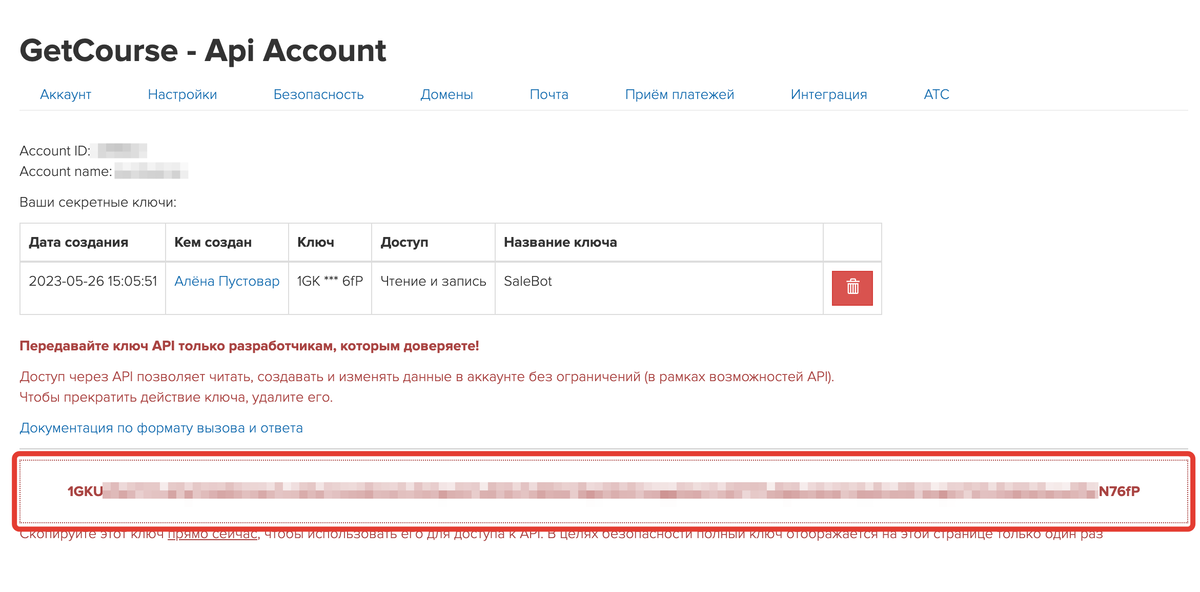Select the Почта tab
The image size is (1200, 592).
[548, 93]
